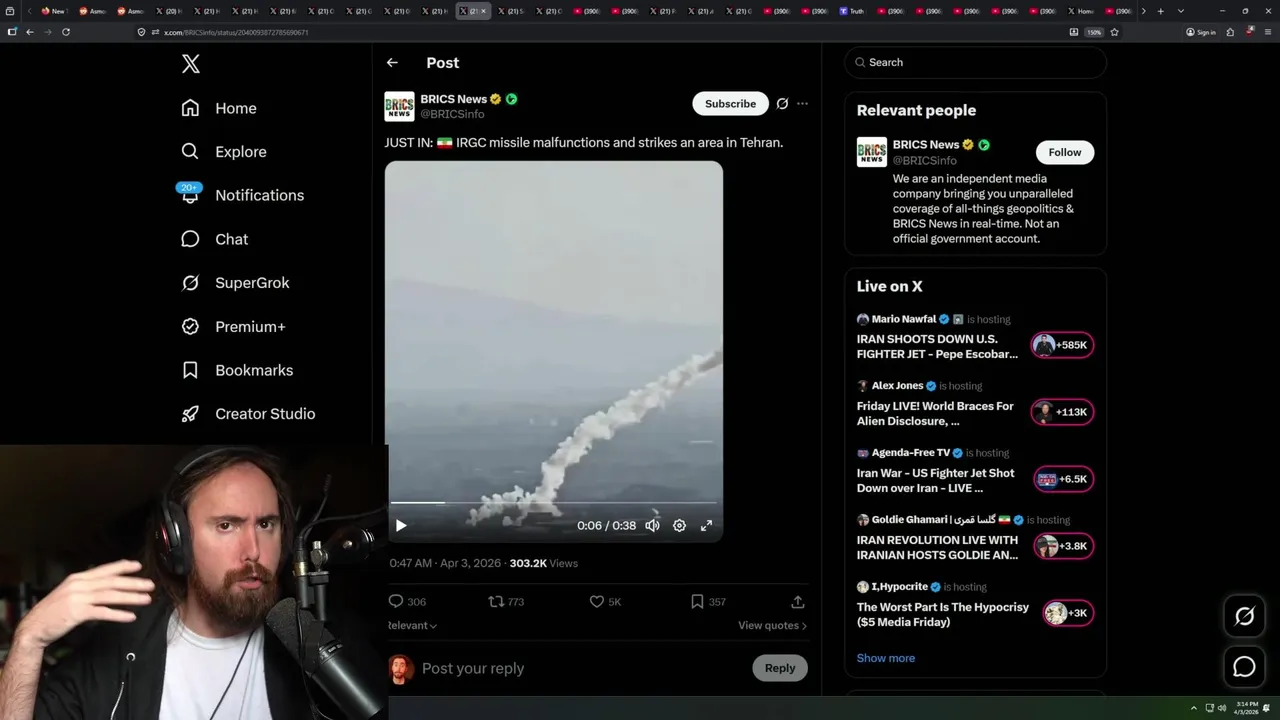Click the X search box
The image size is (1280, 720).
(x=975, y=62)
